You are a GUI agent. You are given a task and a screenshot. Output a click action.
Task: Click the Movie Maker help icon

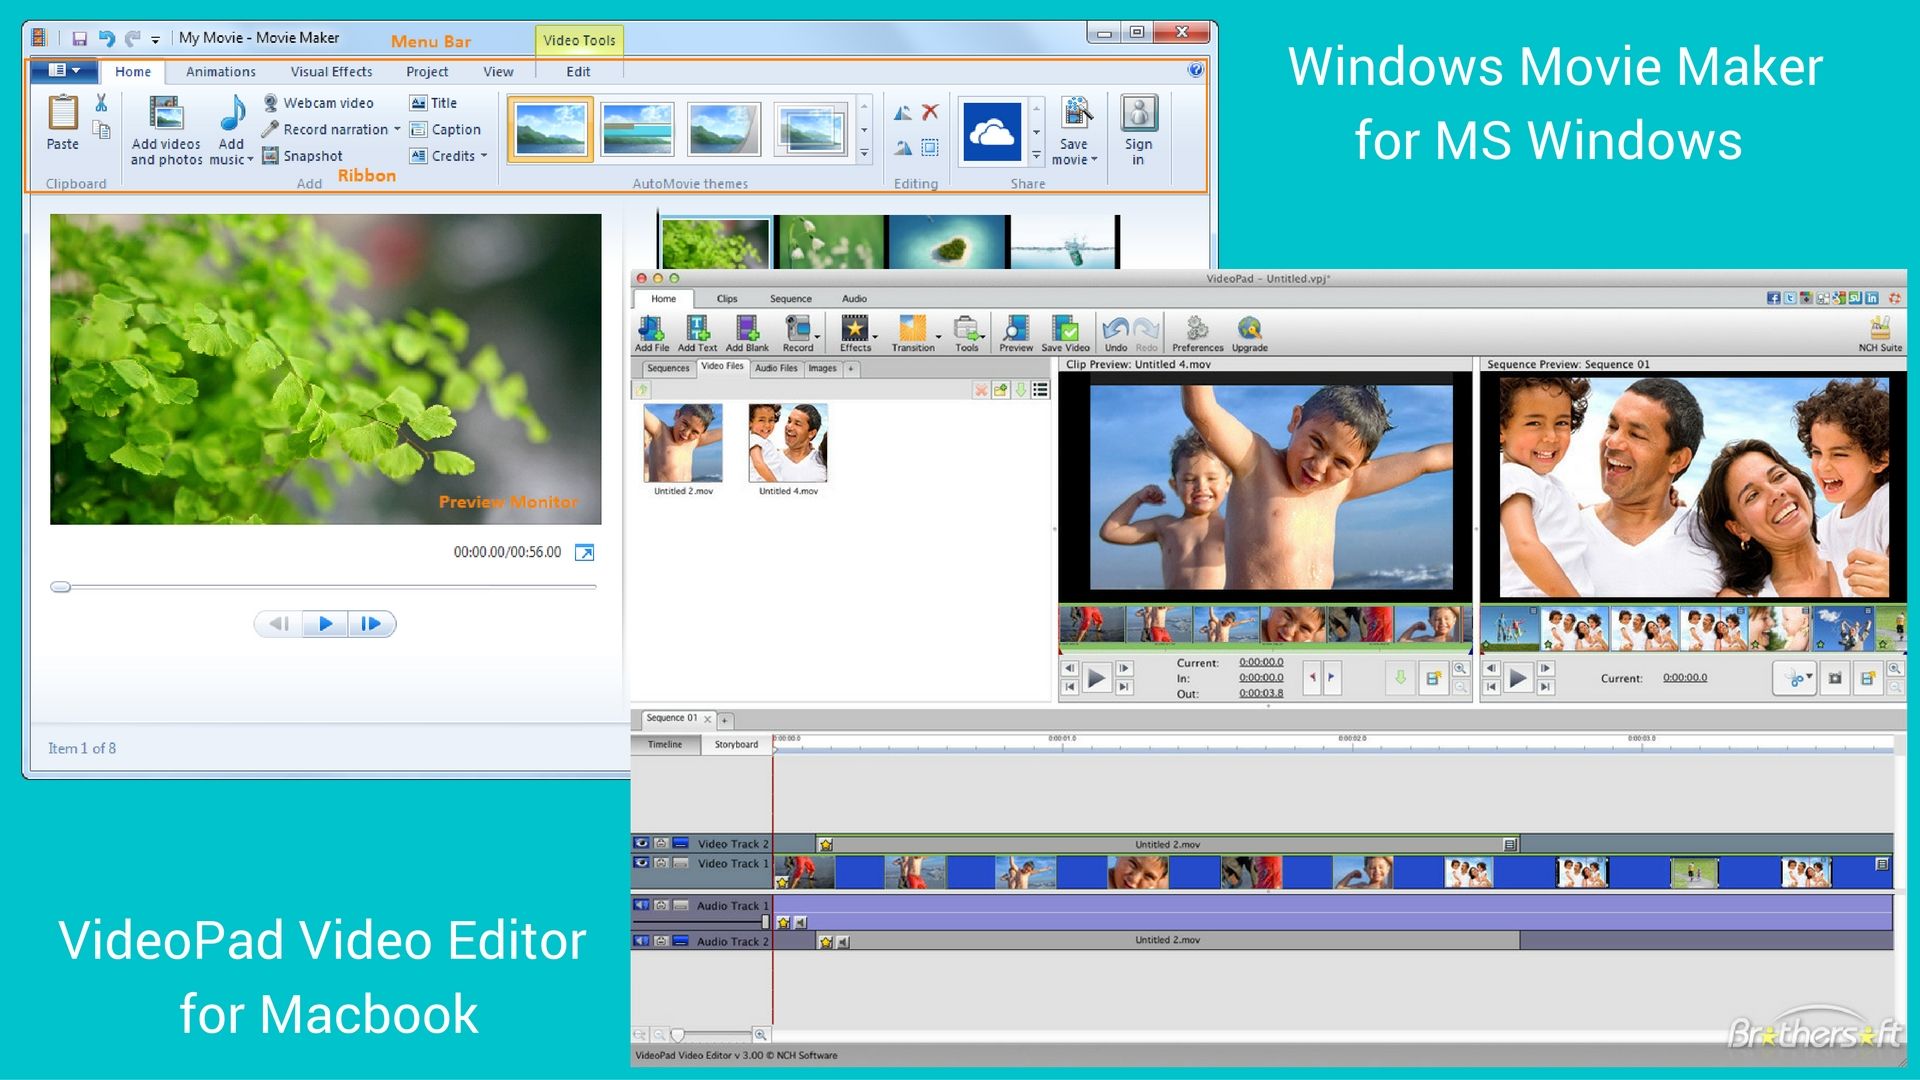pos(1195,70)
